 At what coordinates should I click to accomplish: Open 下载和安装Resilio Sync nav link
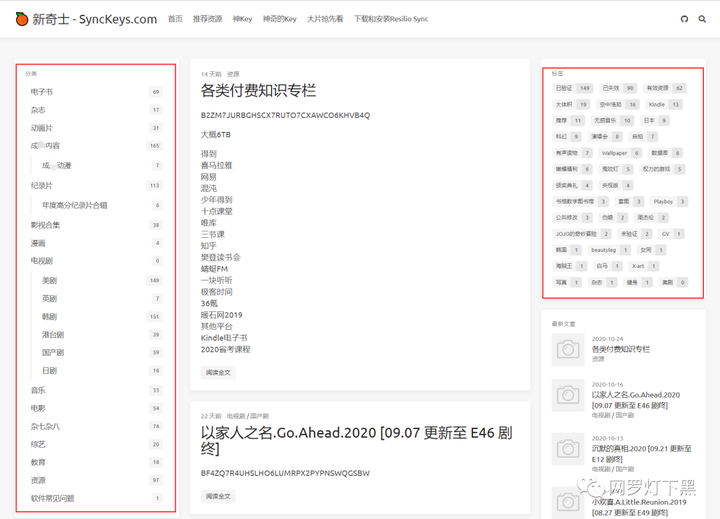391,19
